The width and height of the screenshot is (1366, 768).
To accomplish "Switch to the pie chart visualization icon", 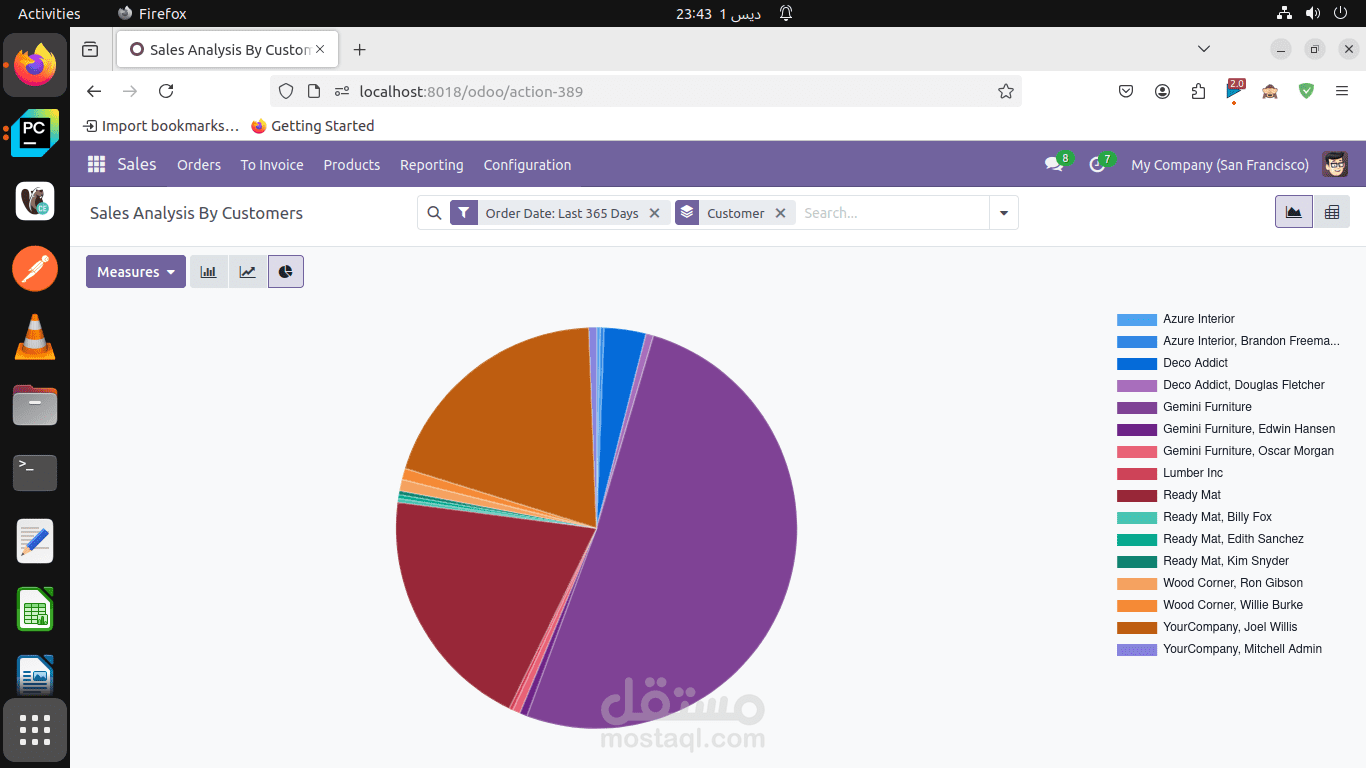I will pyautogui.click(x=285, y=271).
